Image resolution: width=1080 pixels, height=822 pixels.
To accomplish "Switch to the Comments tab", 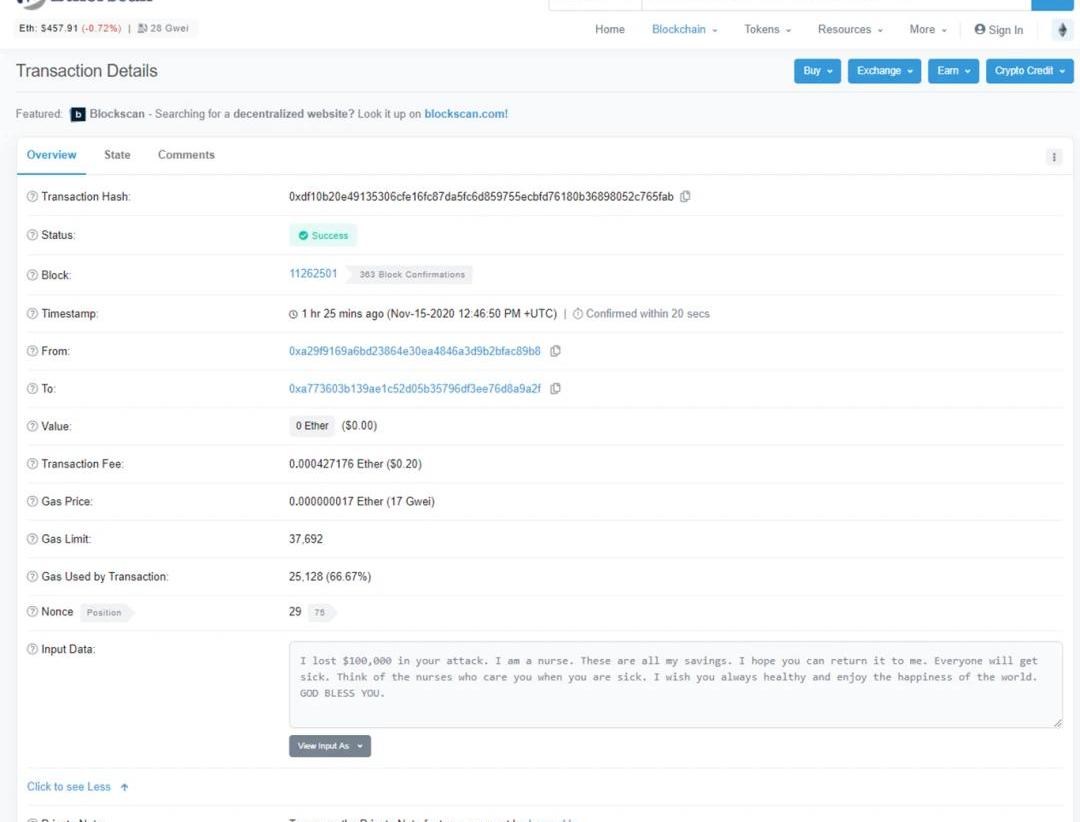I will pyautogui.click(x=186, y=155).
